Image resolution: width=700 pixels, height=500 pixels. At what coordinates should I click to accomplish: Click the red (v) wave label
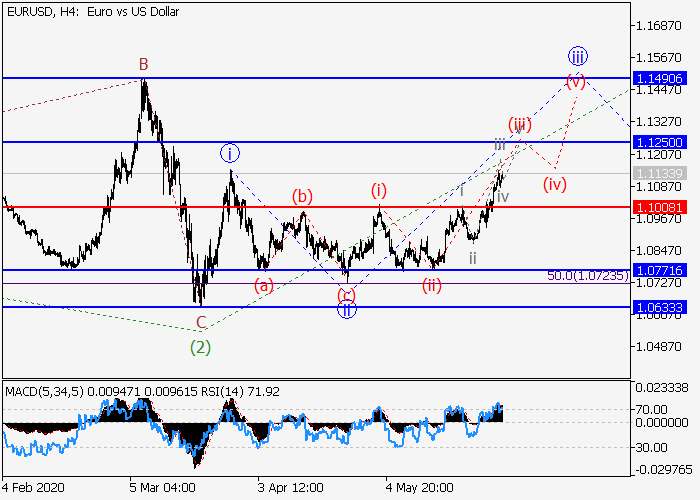click(576, 80)
